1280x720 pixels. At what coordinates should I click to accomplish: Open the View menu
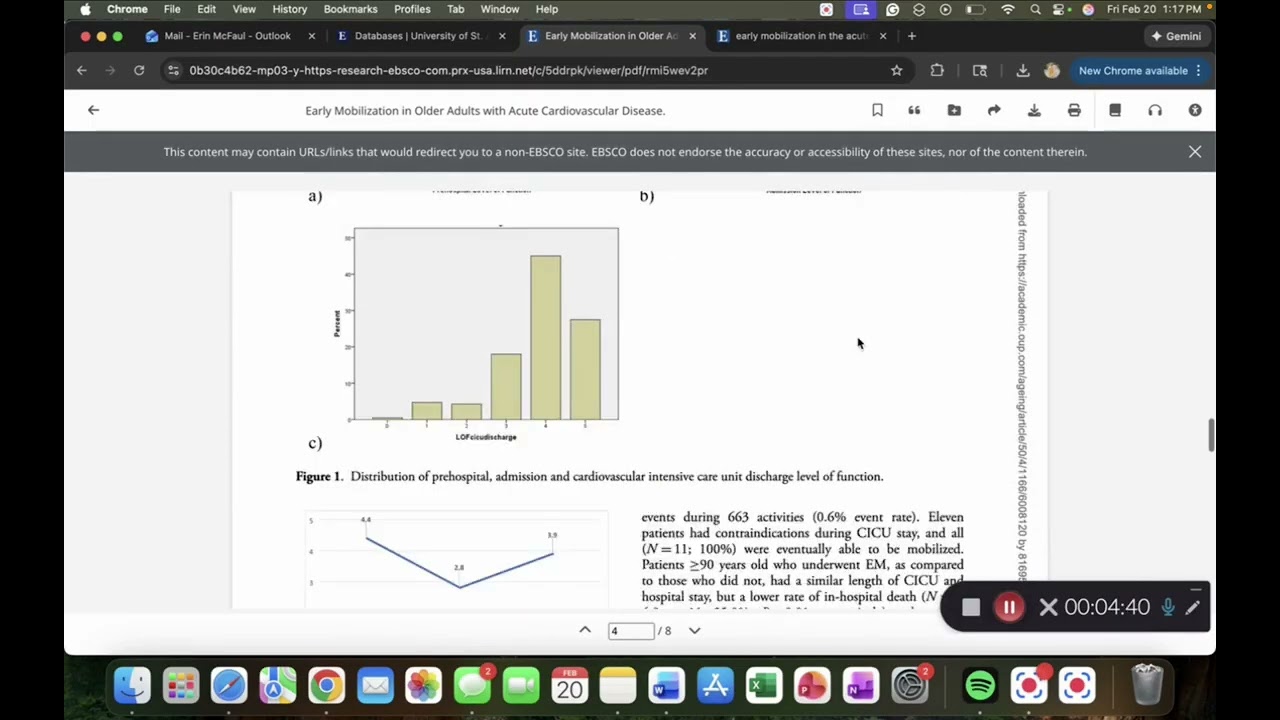tap(244, 9)
